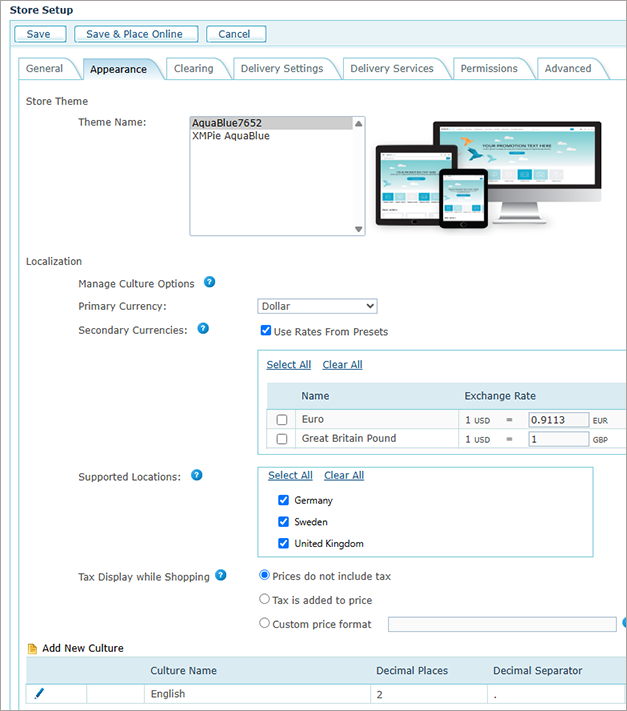Select XMPie AquaBlue theme in list
The height and width of the screenshot is (711, 627).
click(x=231, y=136)
